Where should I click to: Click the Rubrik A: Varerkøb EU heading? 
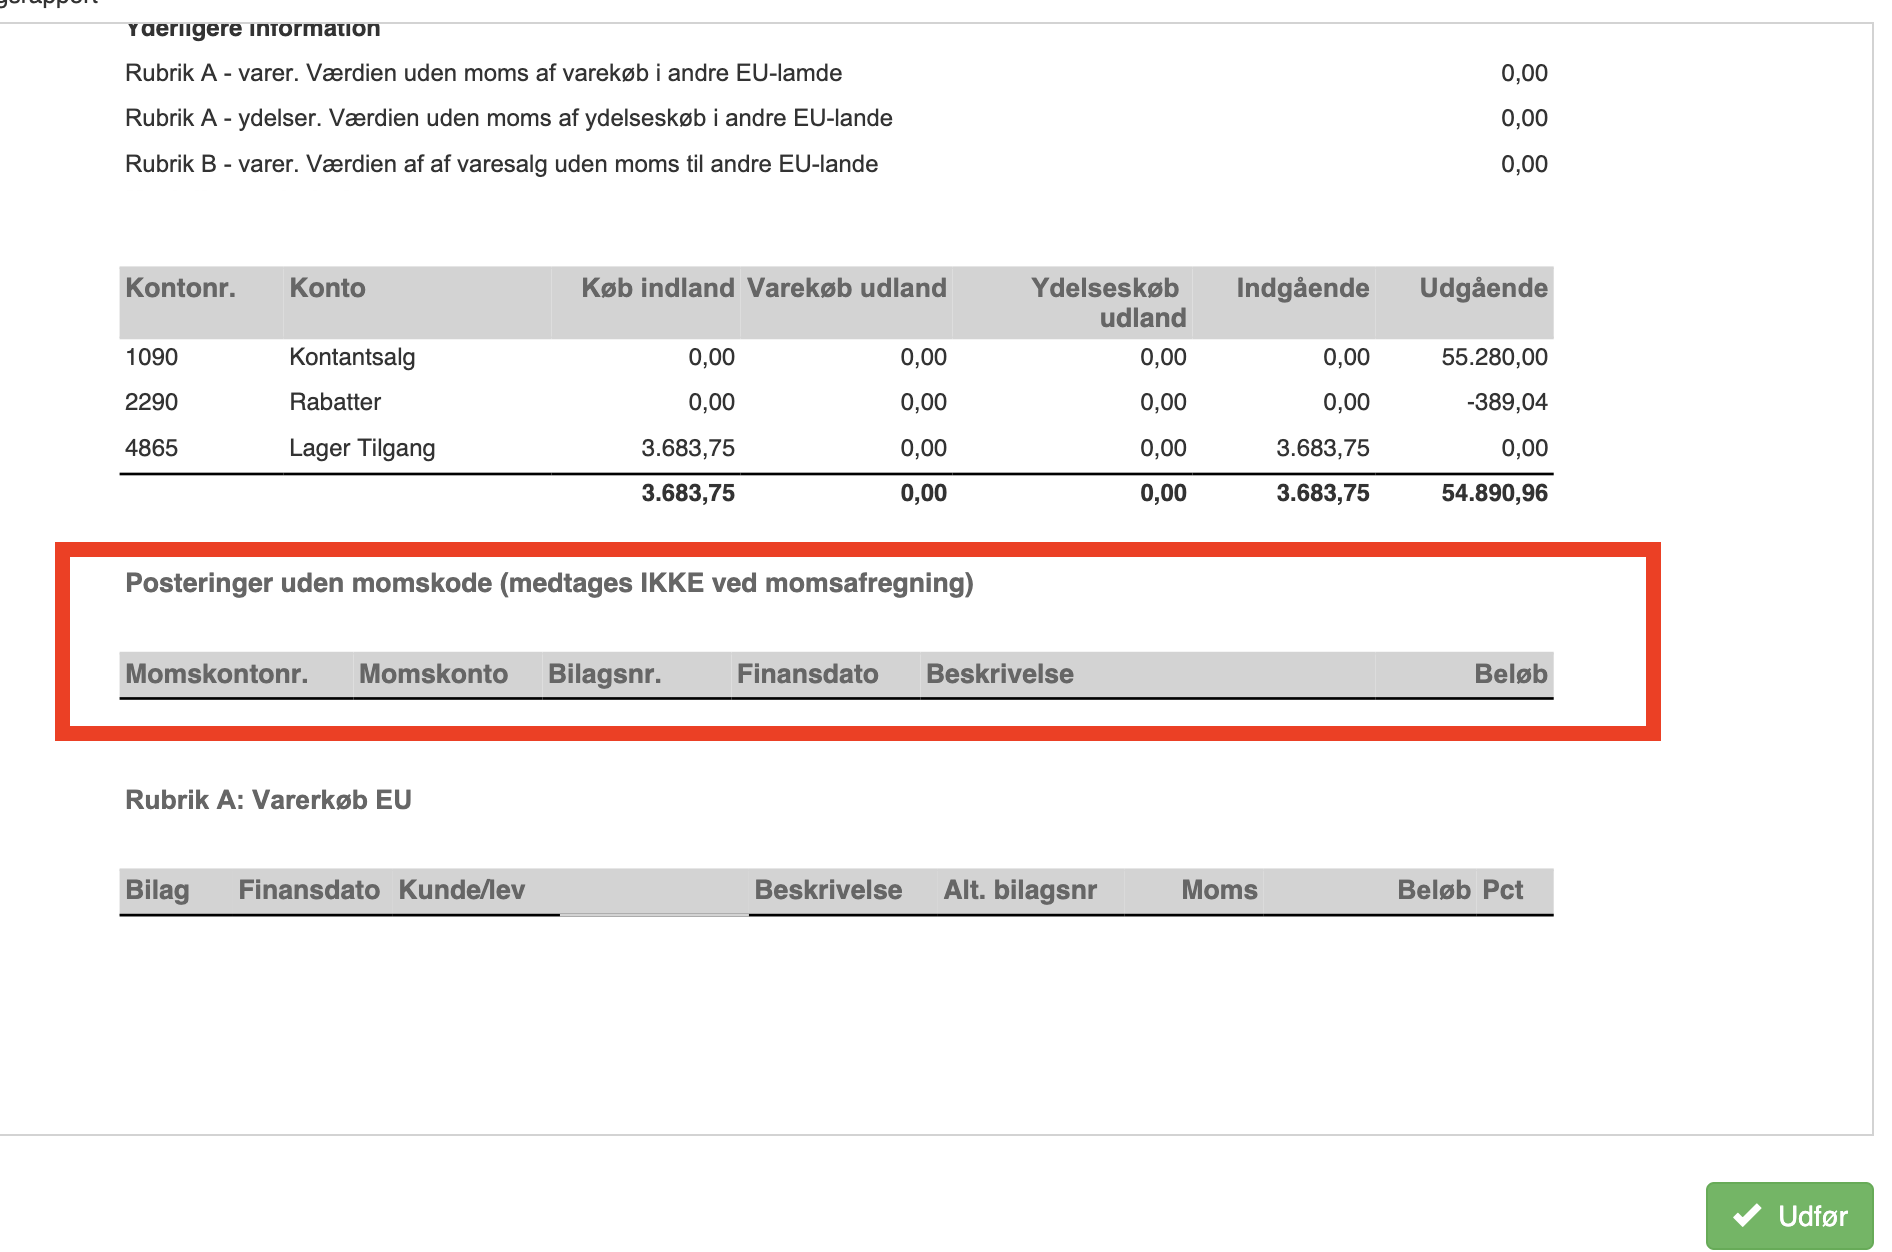268,800
